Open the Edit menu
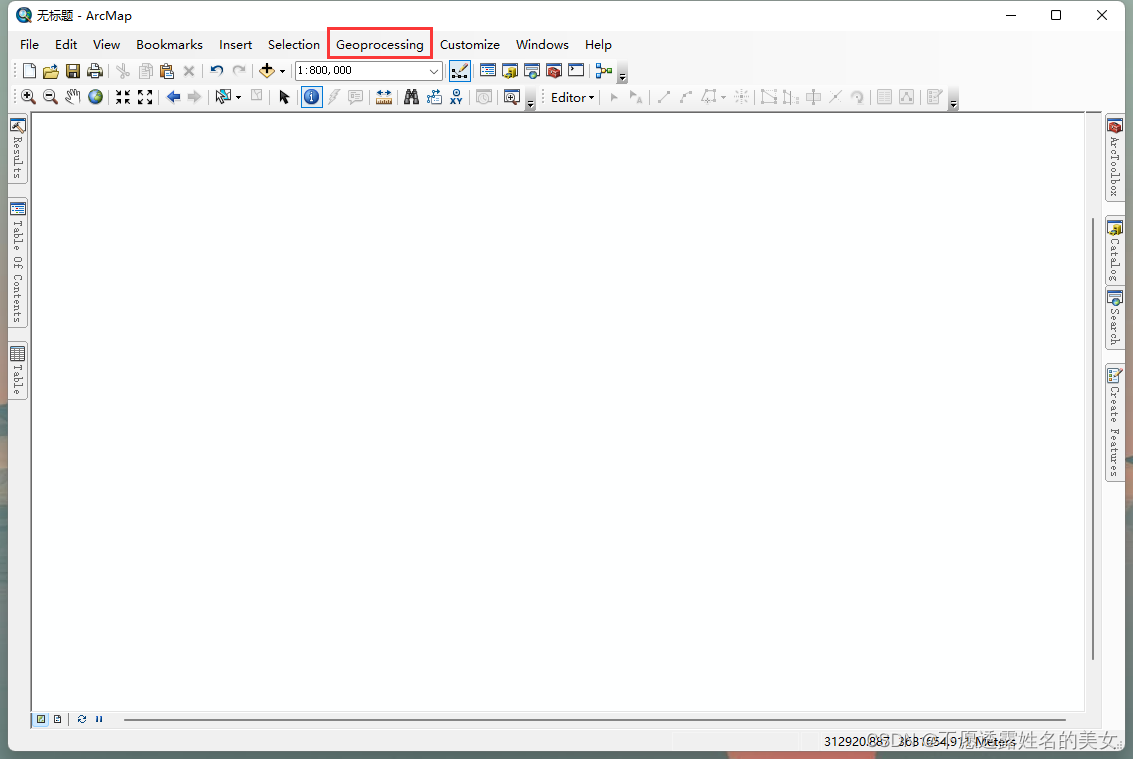Viewport: 1133px width, 759px height. (66, 44)
